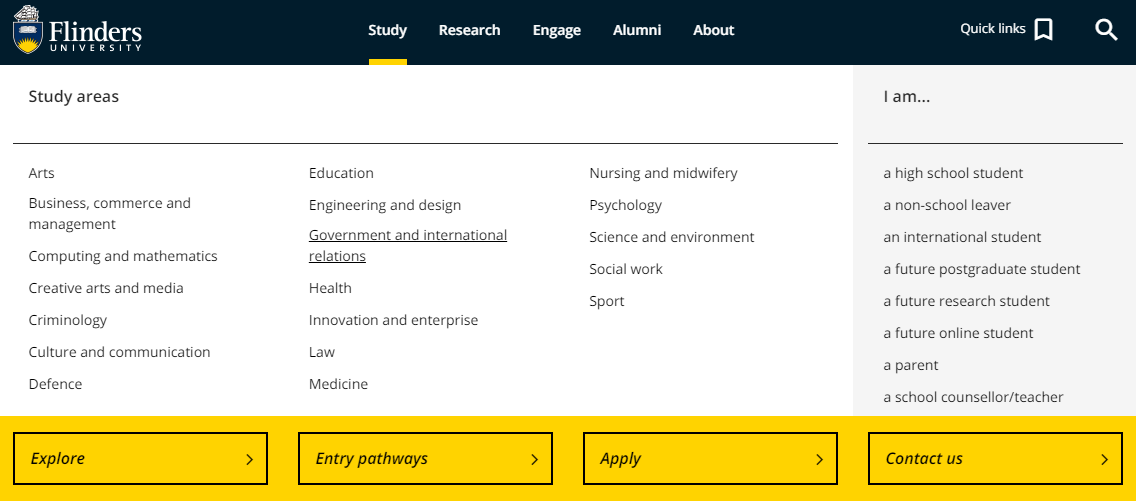Screen dimensions: 1136x501
Task: Open the Research menu
Action: [469, 30]
